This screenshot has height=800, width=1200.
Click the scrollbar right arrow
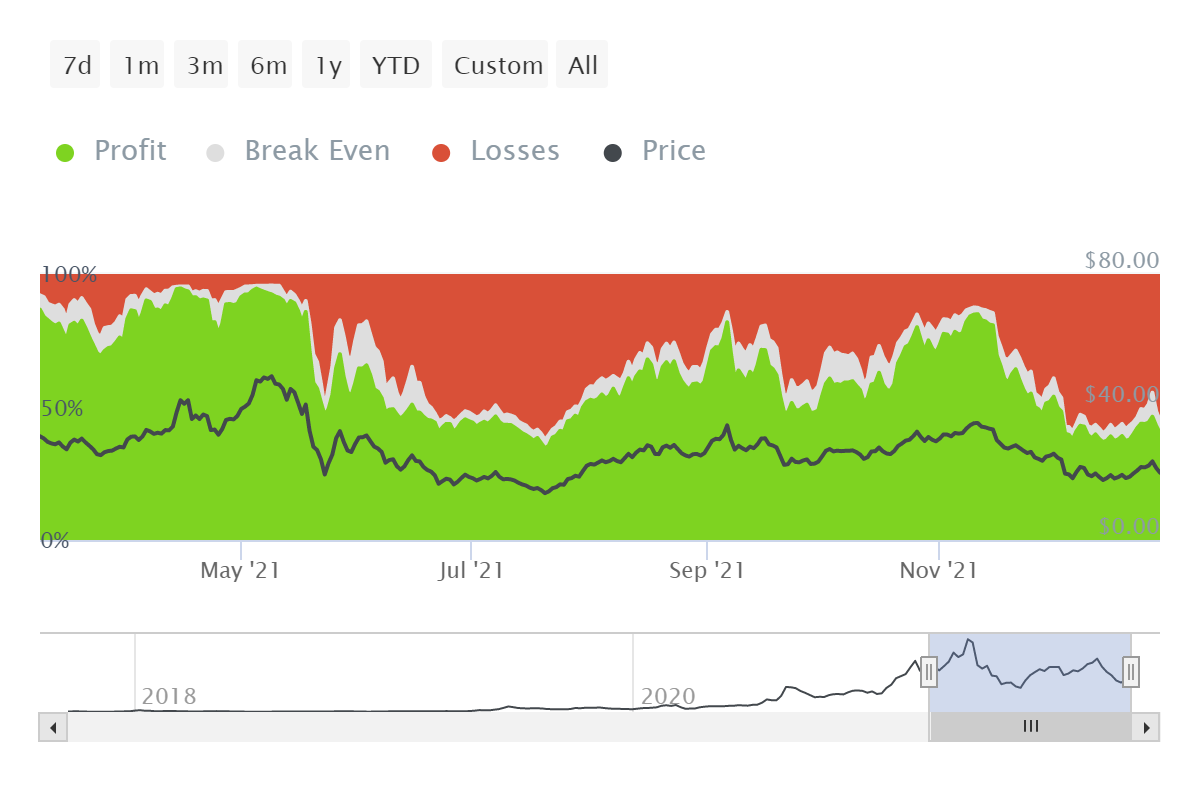[1147, 727]
